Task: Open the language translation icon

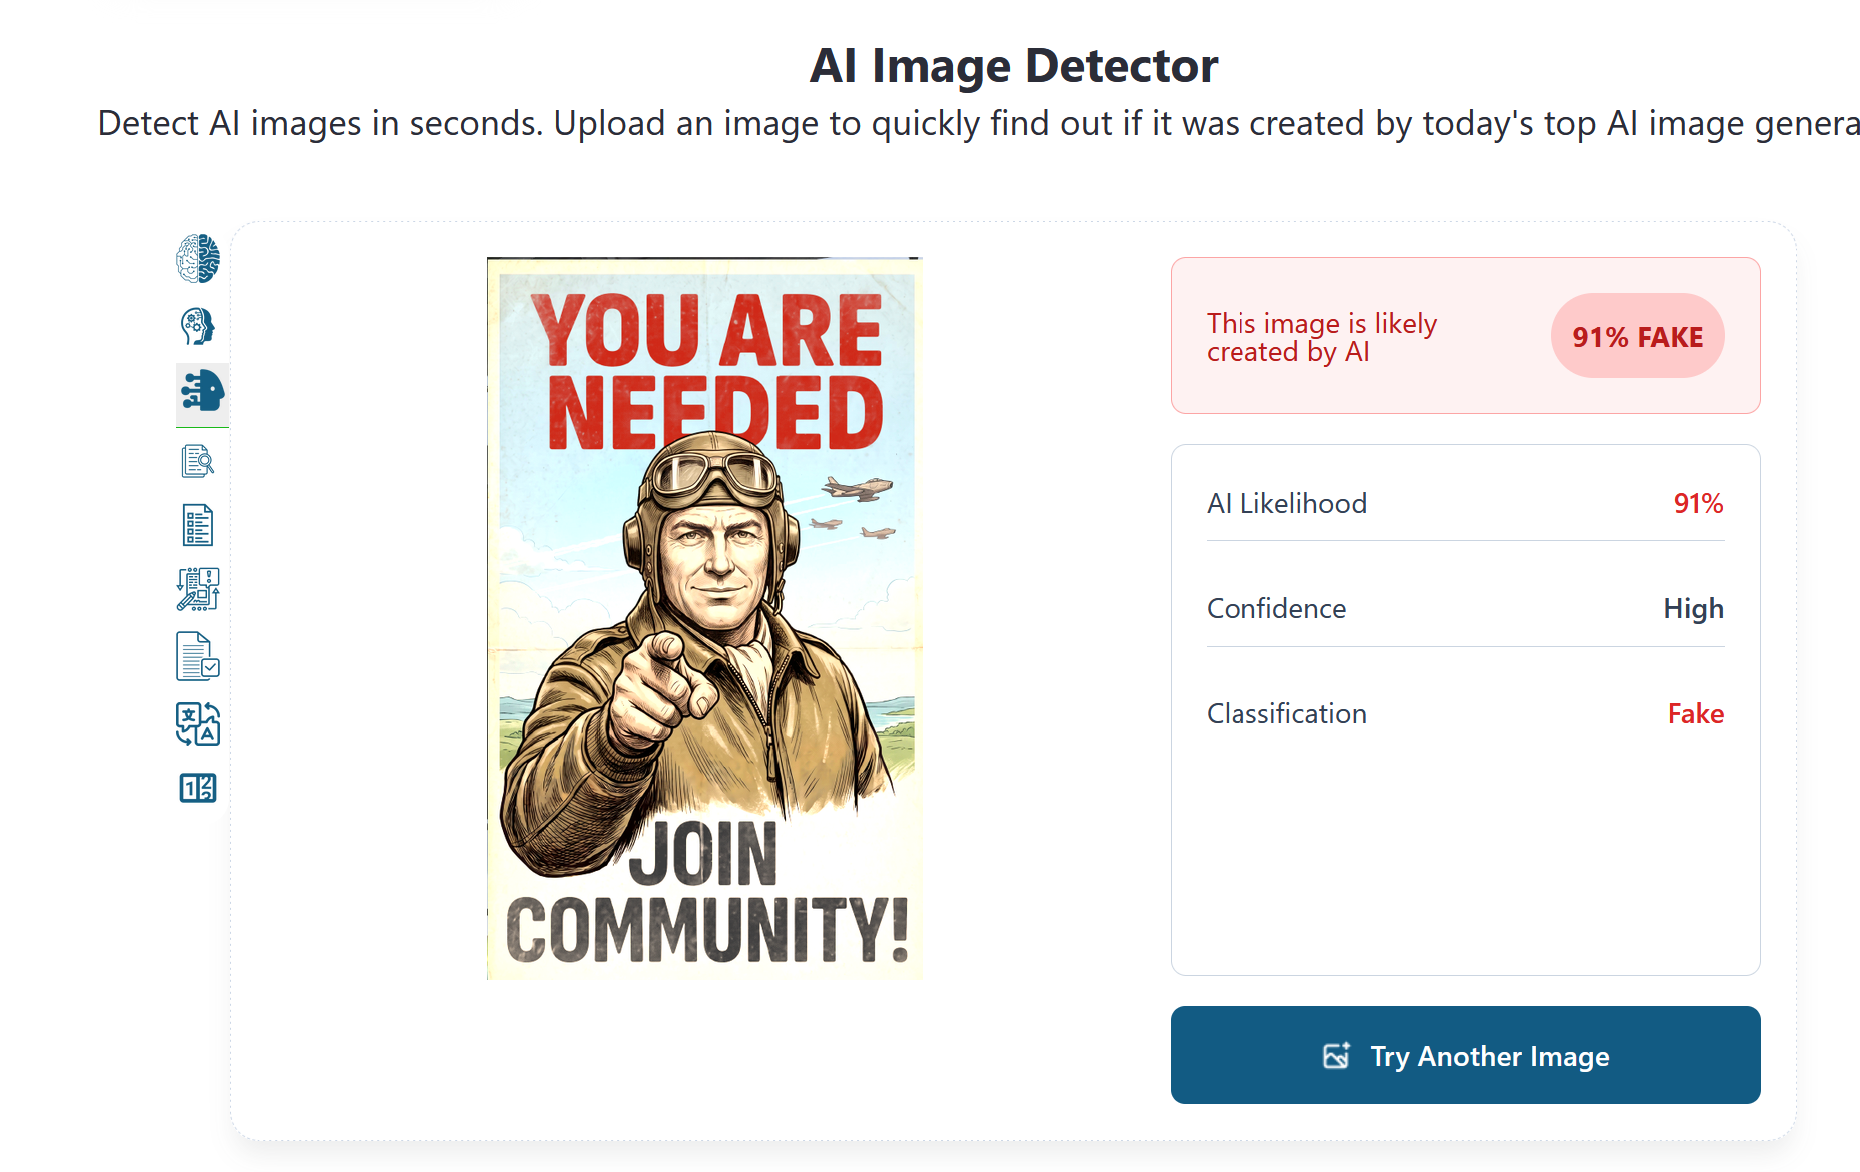Action: 198,724
